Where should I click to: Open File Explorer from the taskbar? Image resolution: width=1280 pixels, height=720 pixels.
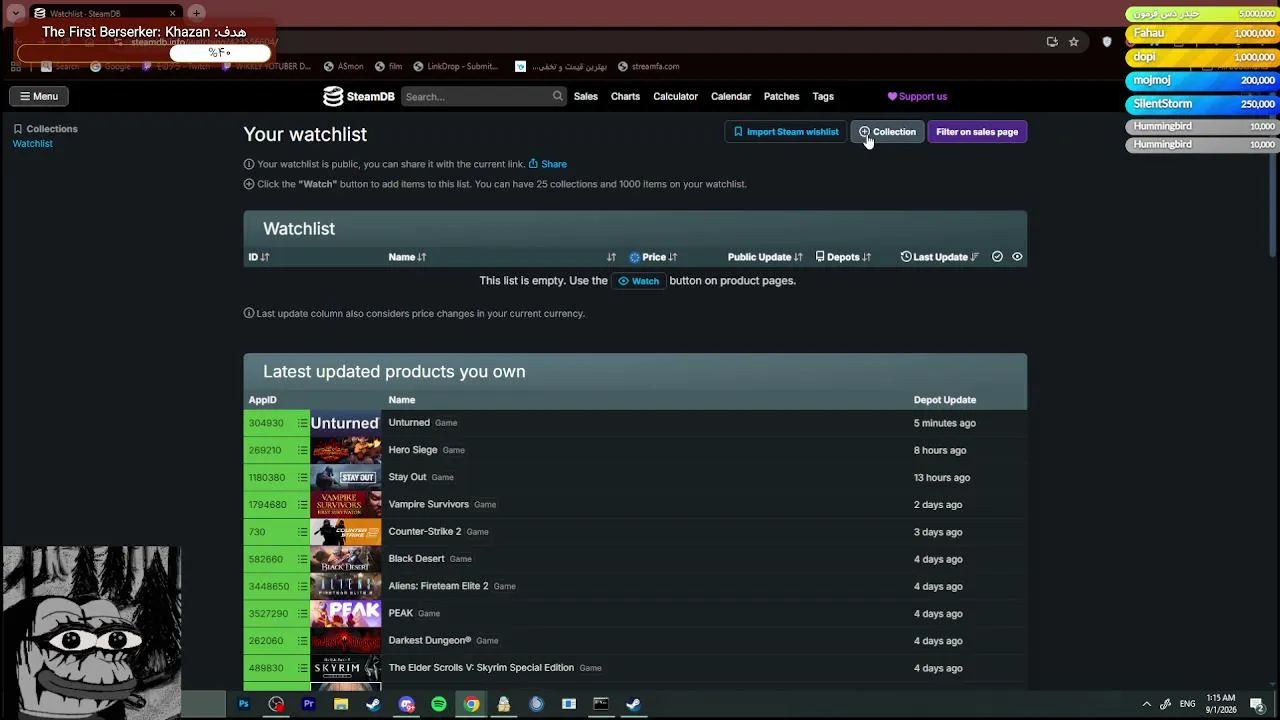coord(341,704)
